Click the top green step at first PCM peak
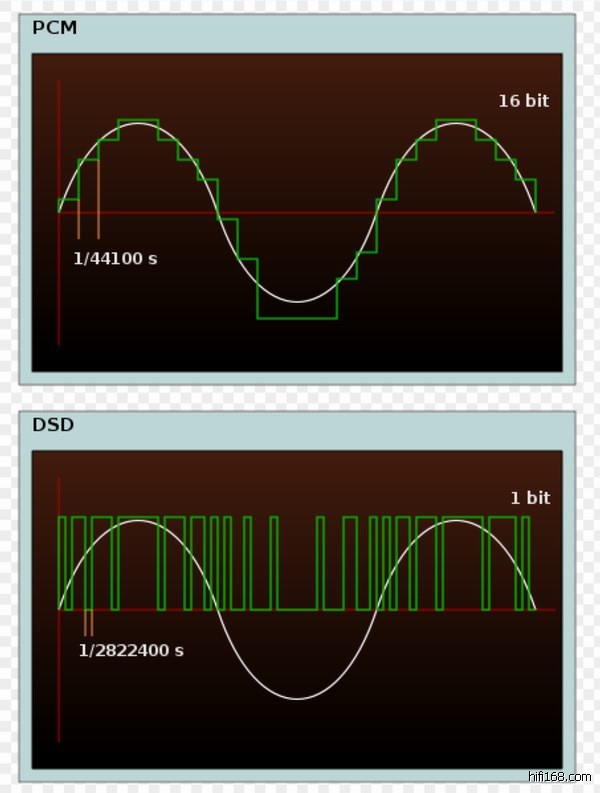Screen dimensions: 600x793 coord(138,121)
